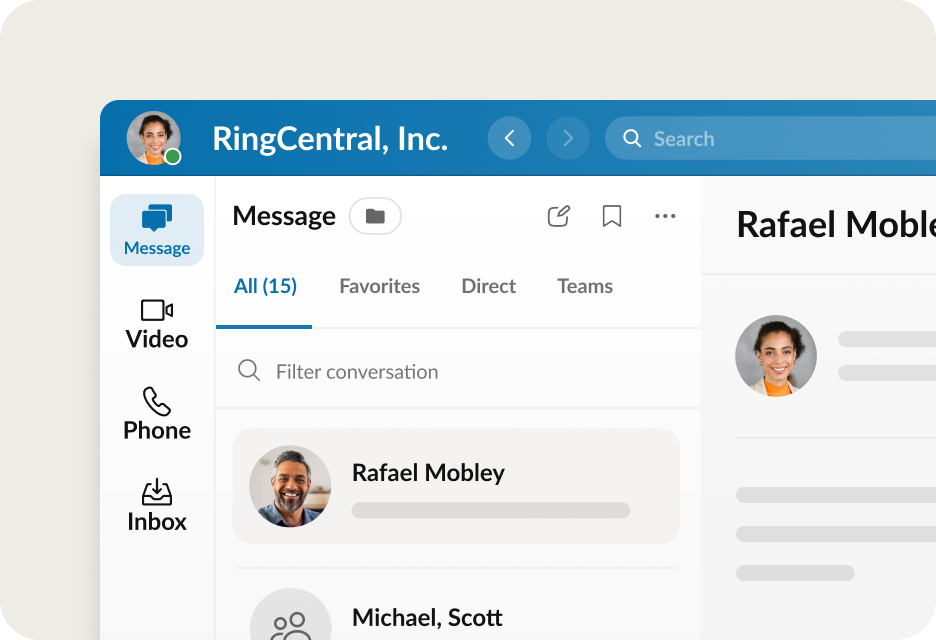This screenshot has height=640, width=936.
Task: Start a new message with compose icon
Action: point(558,216)
